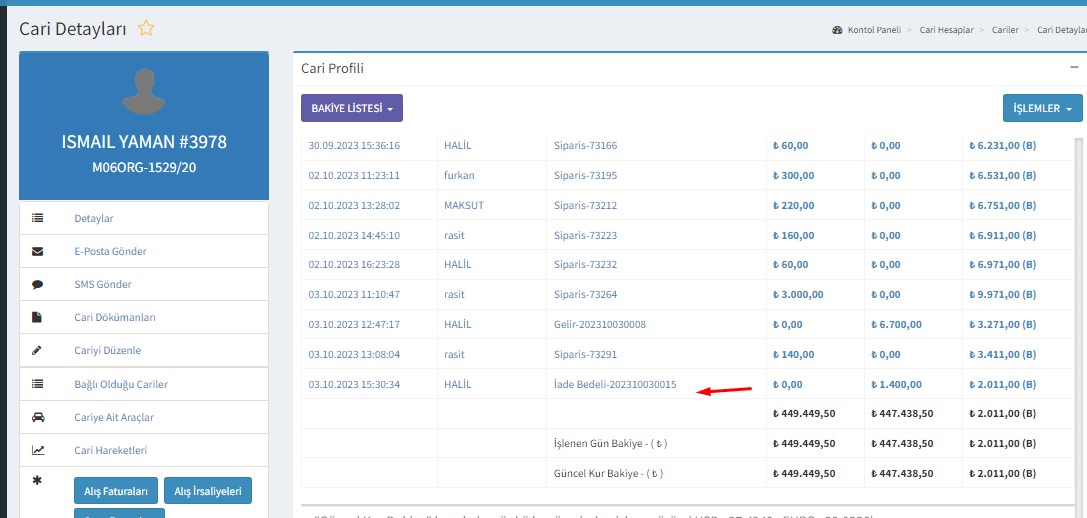The width and height of the screenshot is (1087, 518).
Task: Click the speech bubble icon for SMS Gönder
Action: [x=38, y=284]
